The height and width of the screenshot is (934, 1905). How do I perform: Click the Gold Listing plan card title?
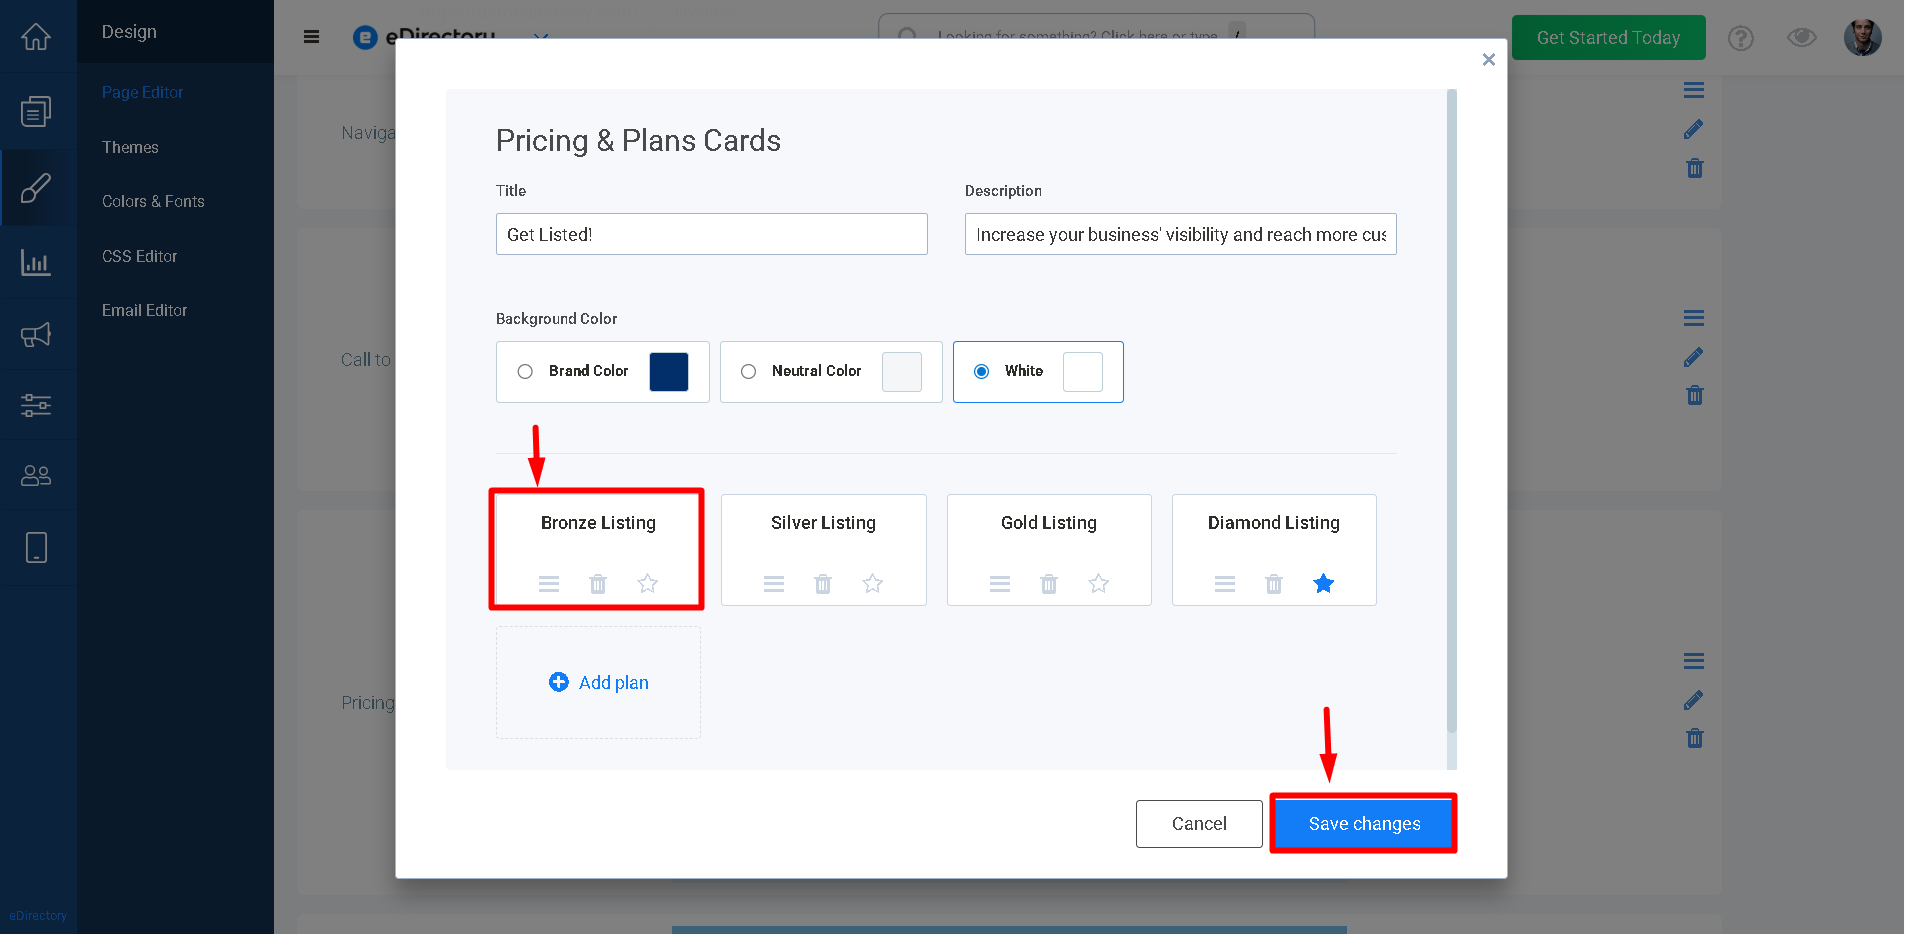click(x=1049, y=523)
